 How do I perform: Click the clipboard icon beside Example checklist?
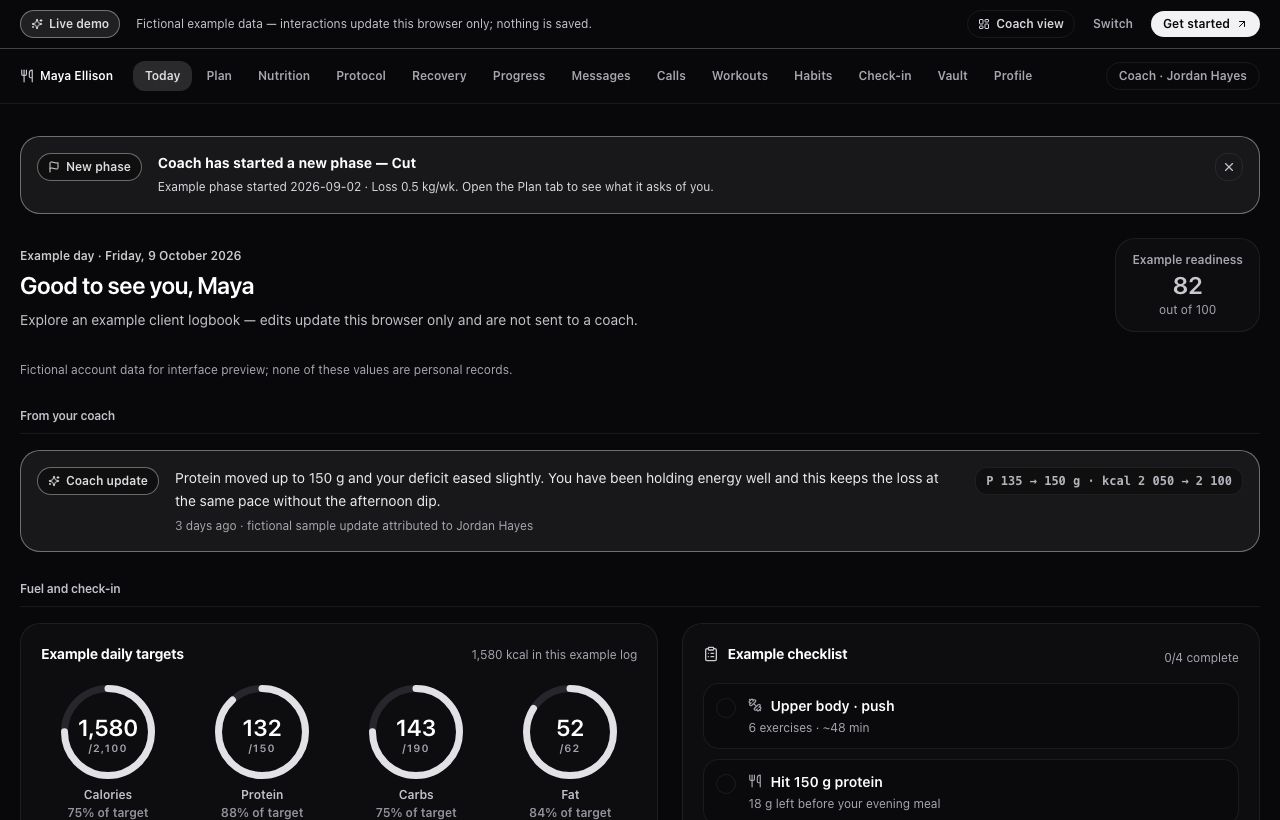(711, 654)
